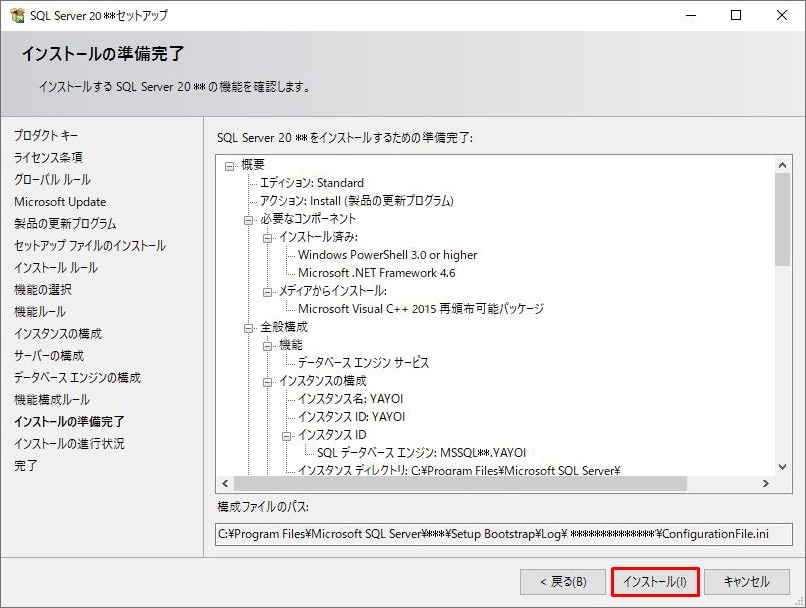This screenshot has width=806, height=608.
Task: Click the インストール(I) button
Action: 655,582
